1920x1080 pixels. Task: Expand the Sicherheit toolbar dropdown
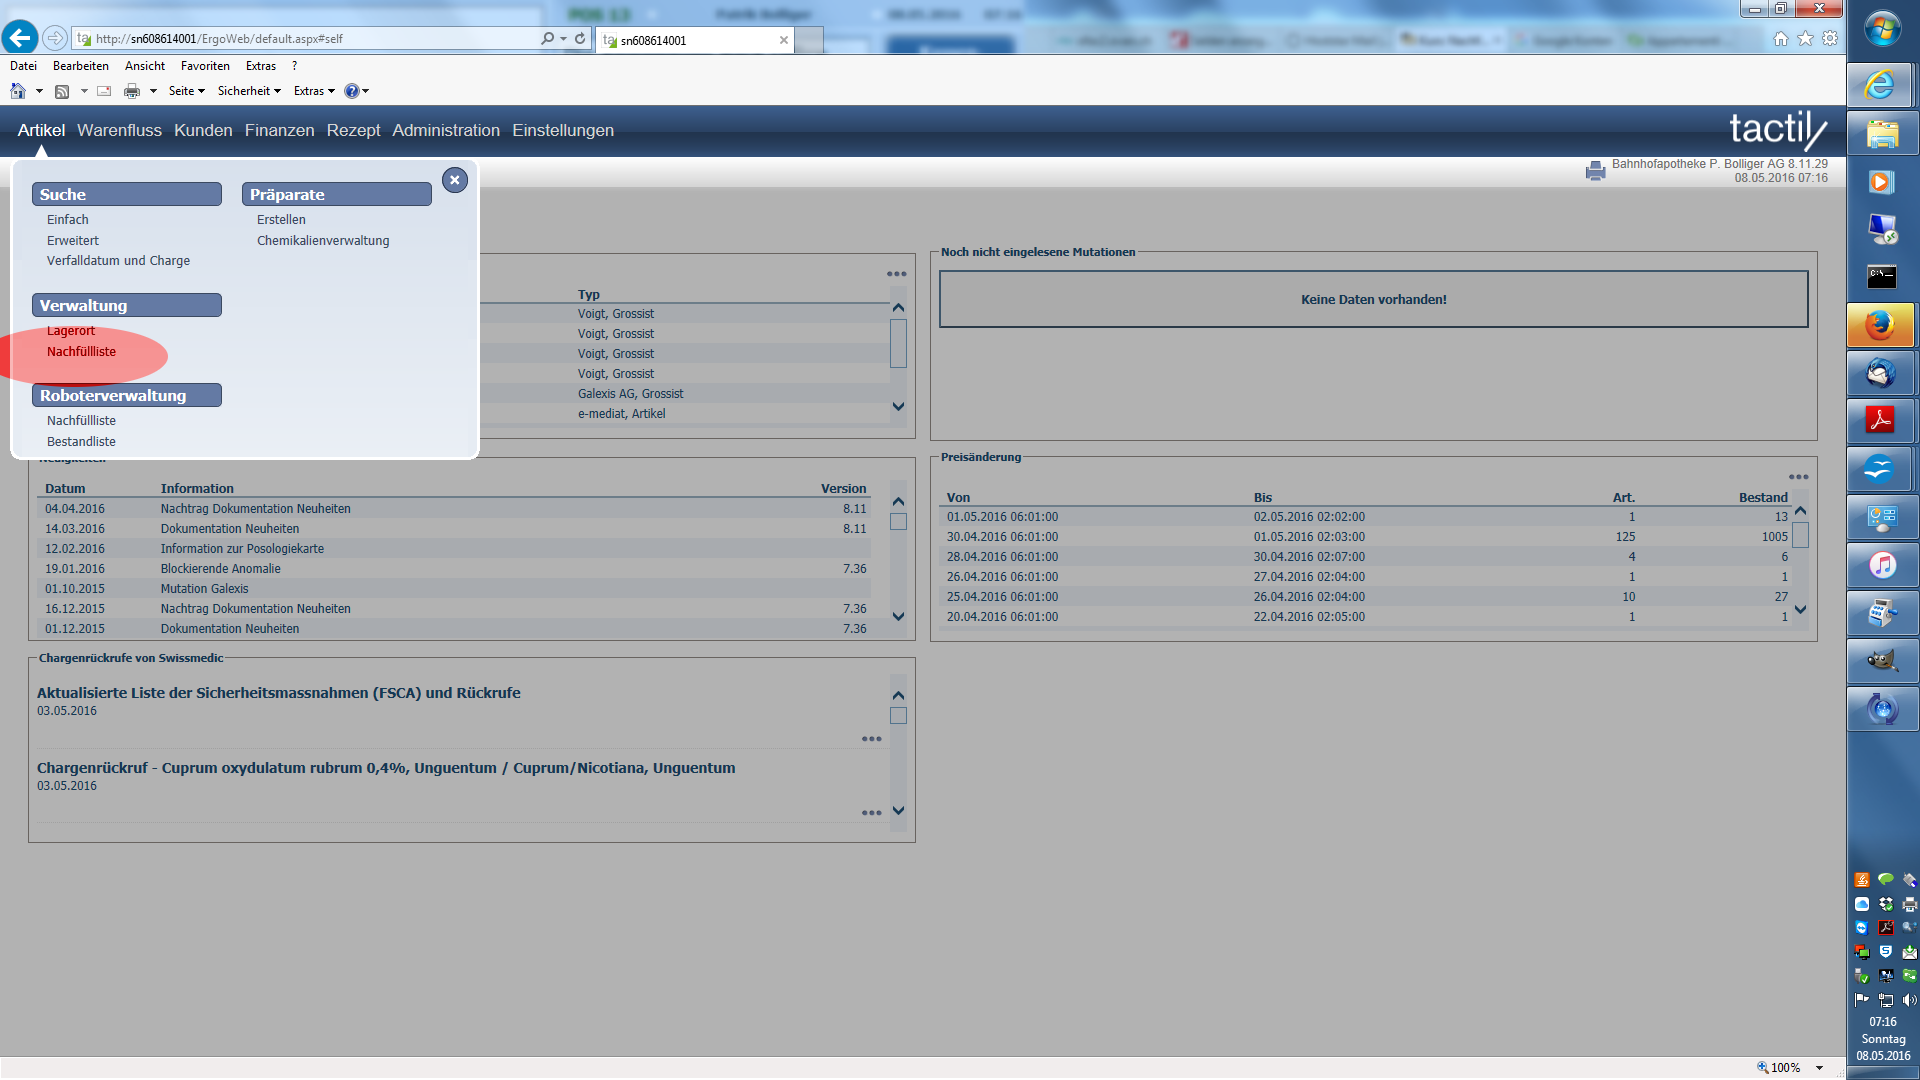click(x=249, y=91)
